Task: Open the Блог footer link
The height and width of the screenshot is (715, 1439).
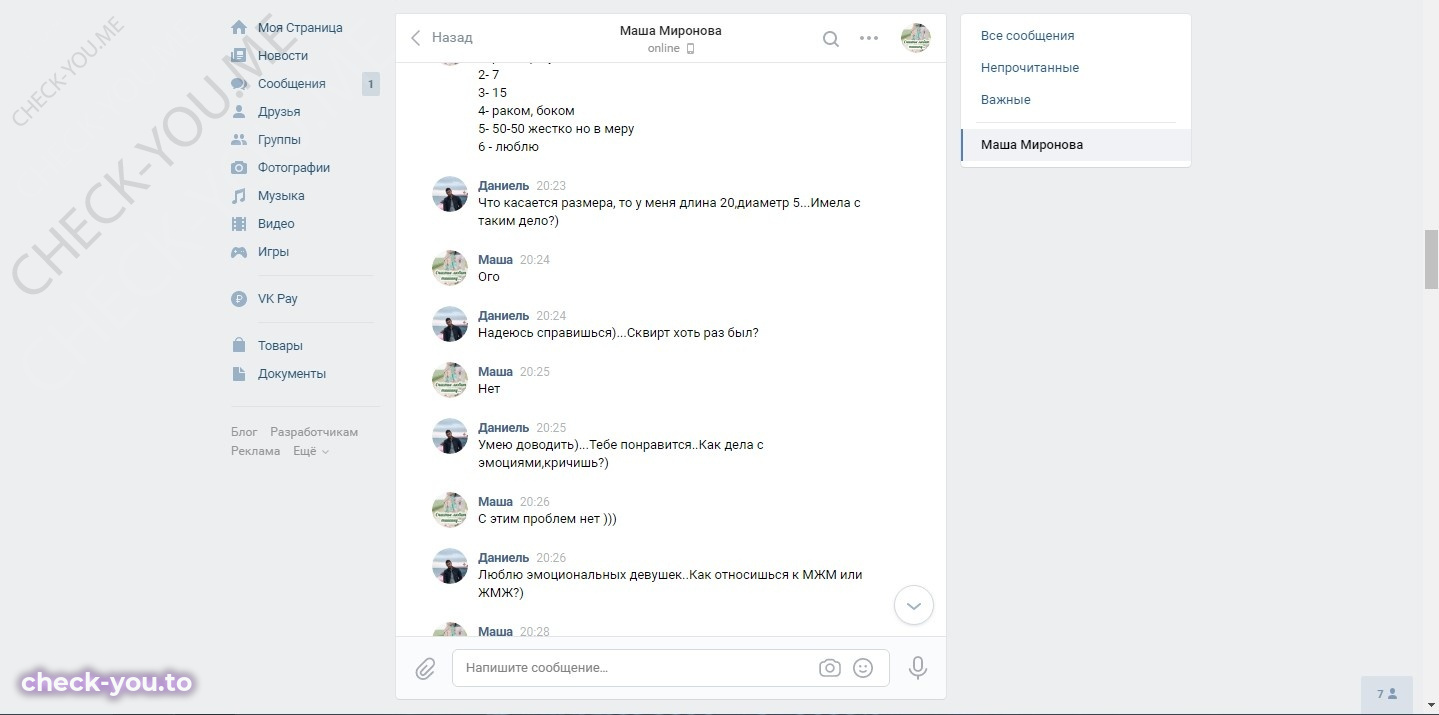Action: point(244,432)
